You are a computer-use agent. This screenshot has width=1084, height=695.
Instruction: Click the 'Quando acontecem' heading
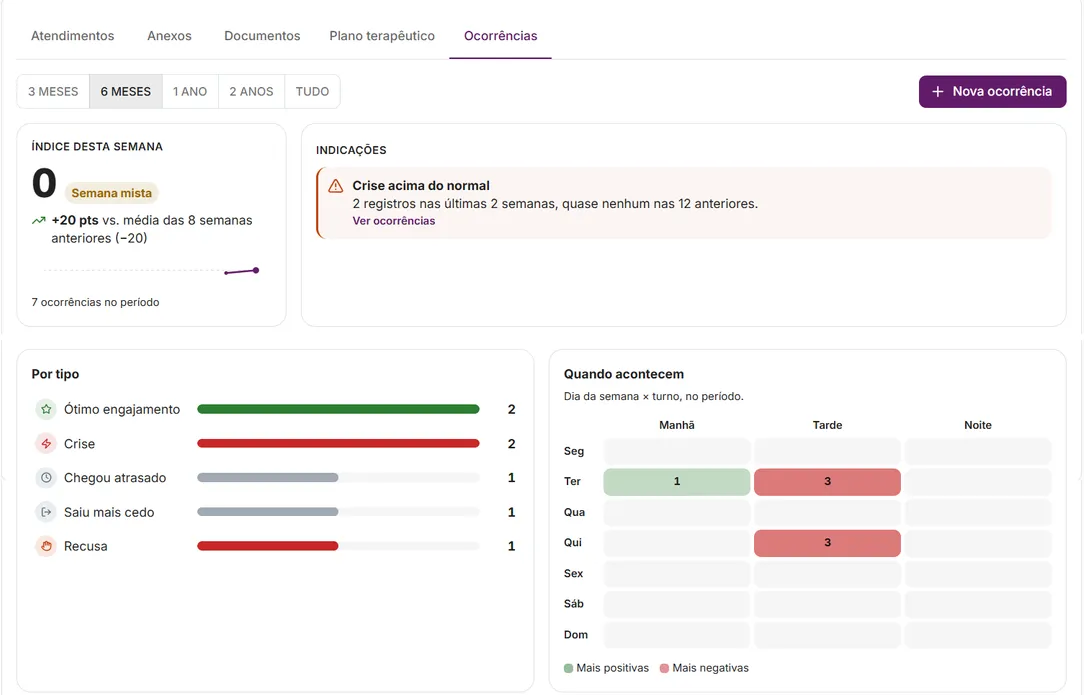pos(624,373)
